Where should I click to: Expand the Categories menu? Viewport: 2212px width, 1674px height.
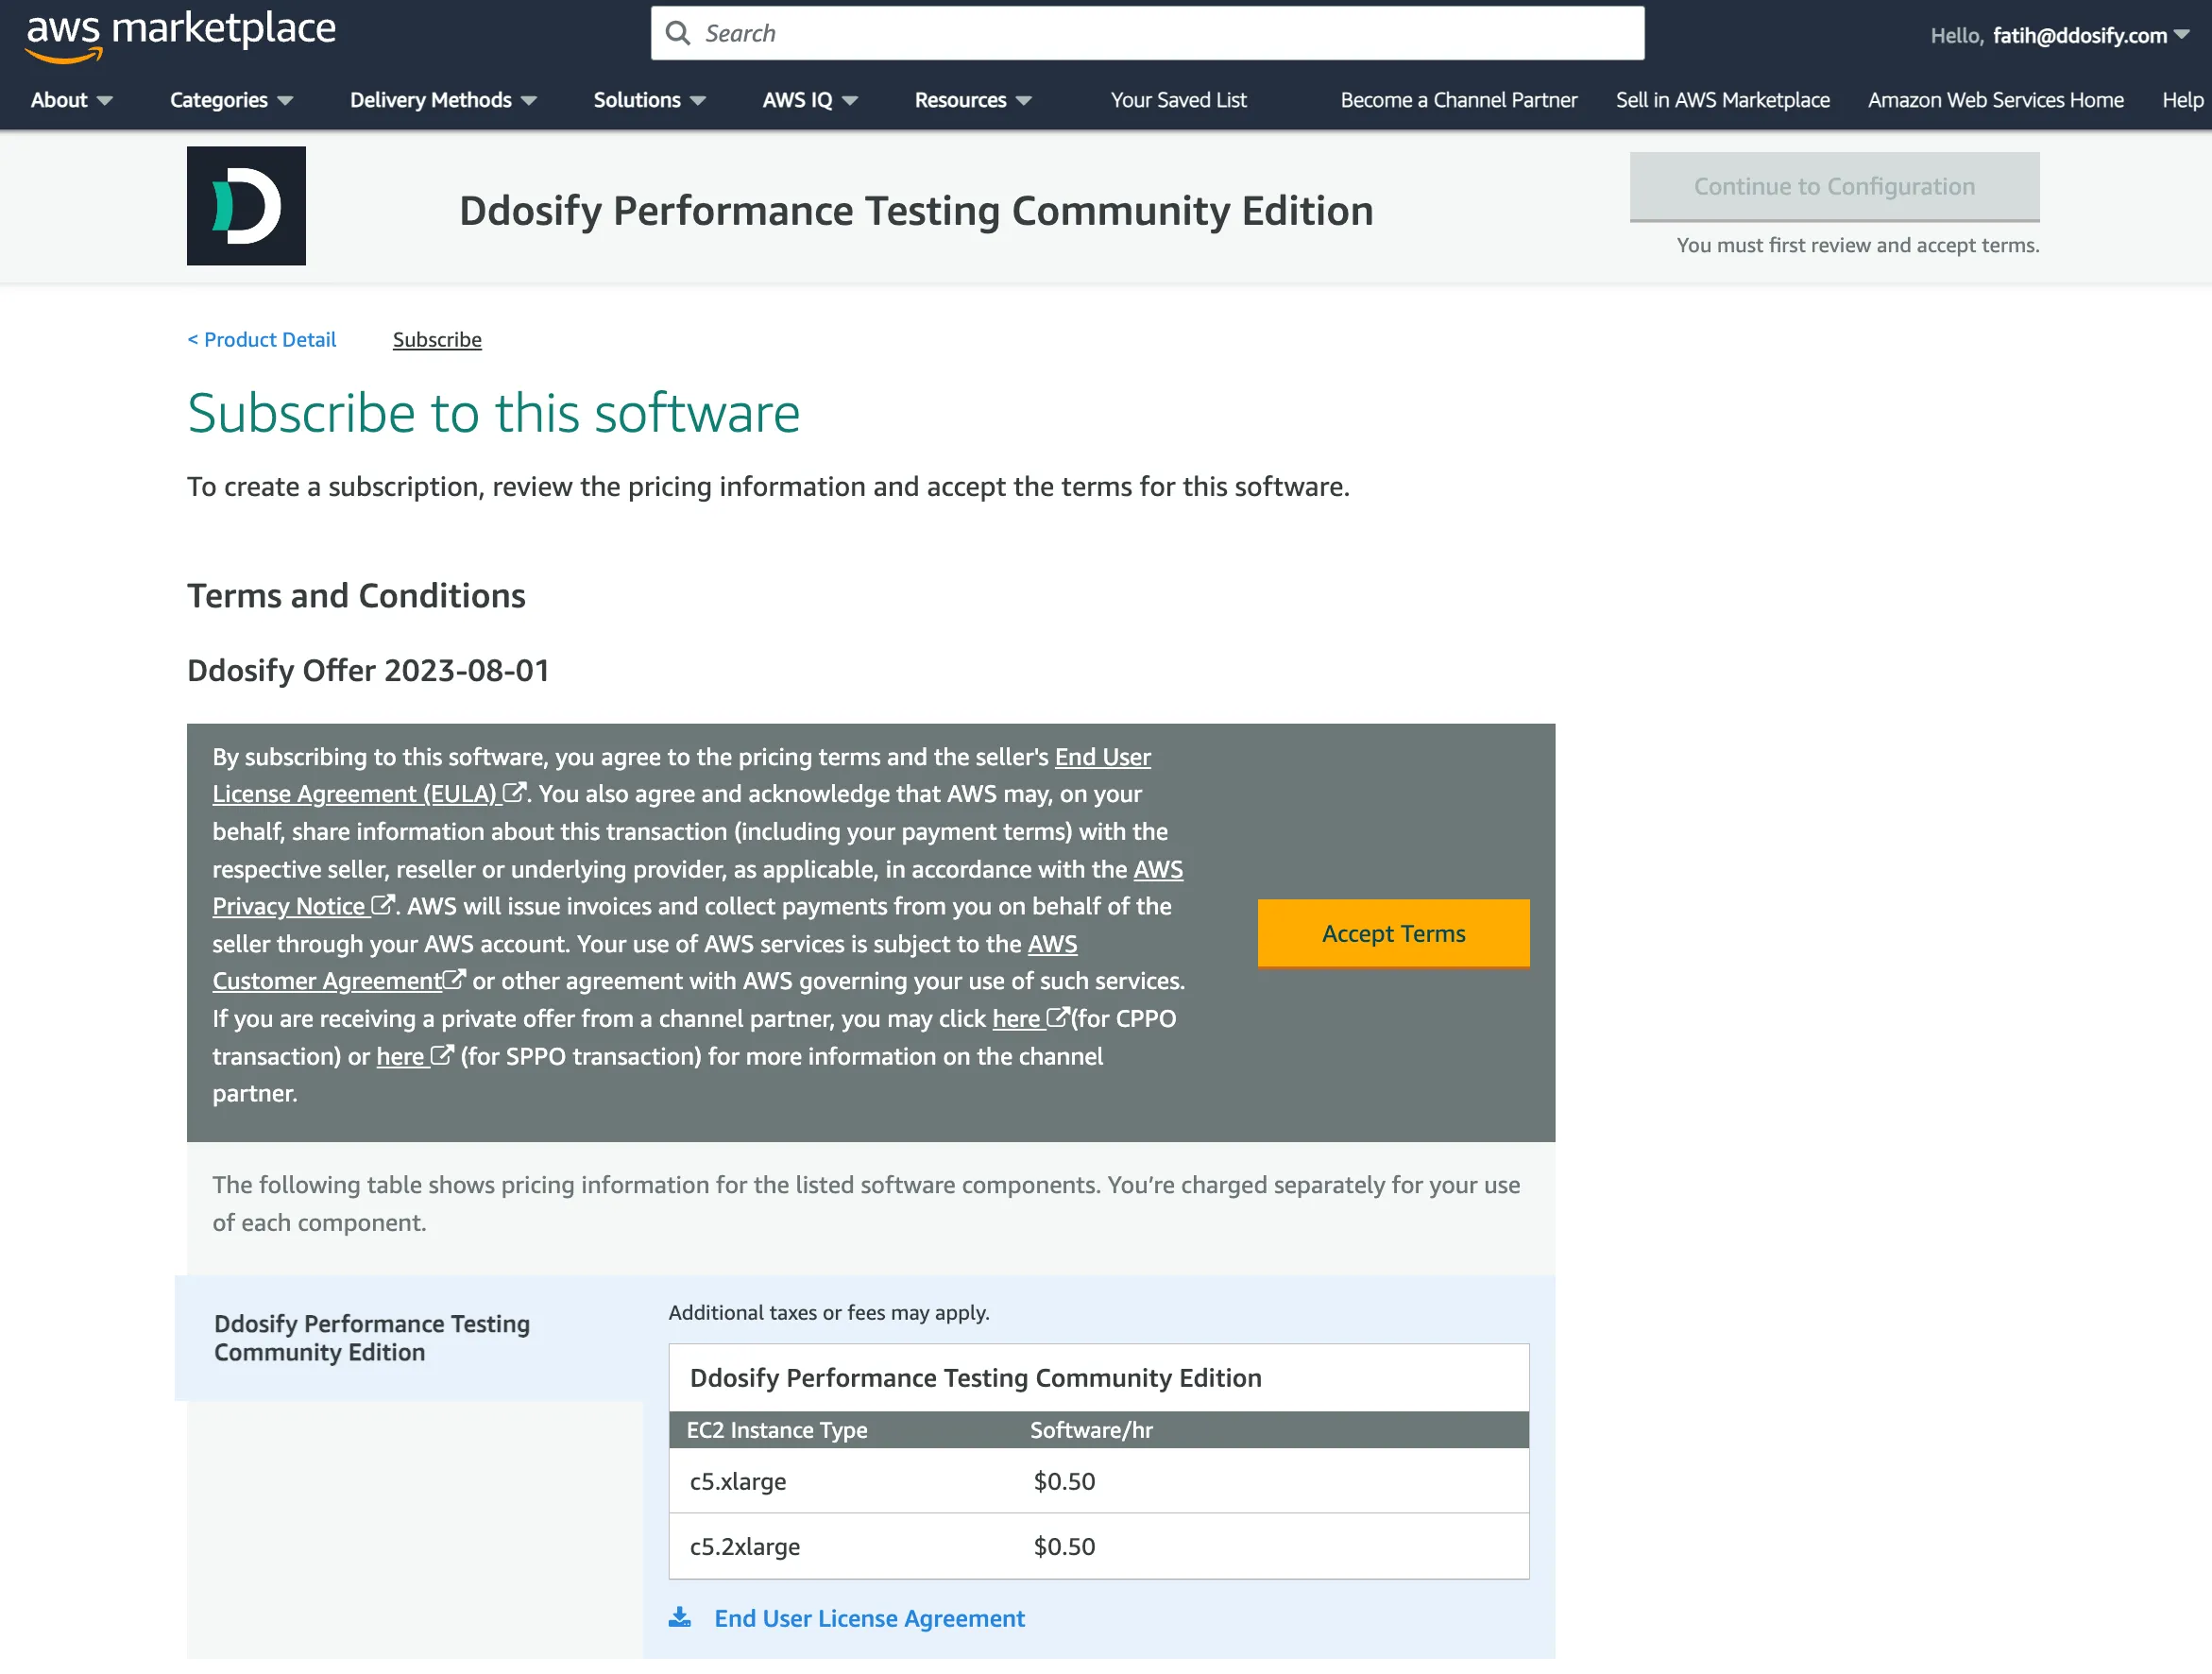tap(231, 100)
